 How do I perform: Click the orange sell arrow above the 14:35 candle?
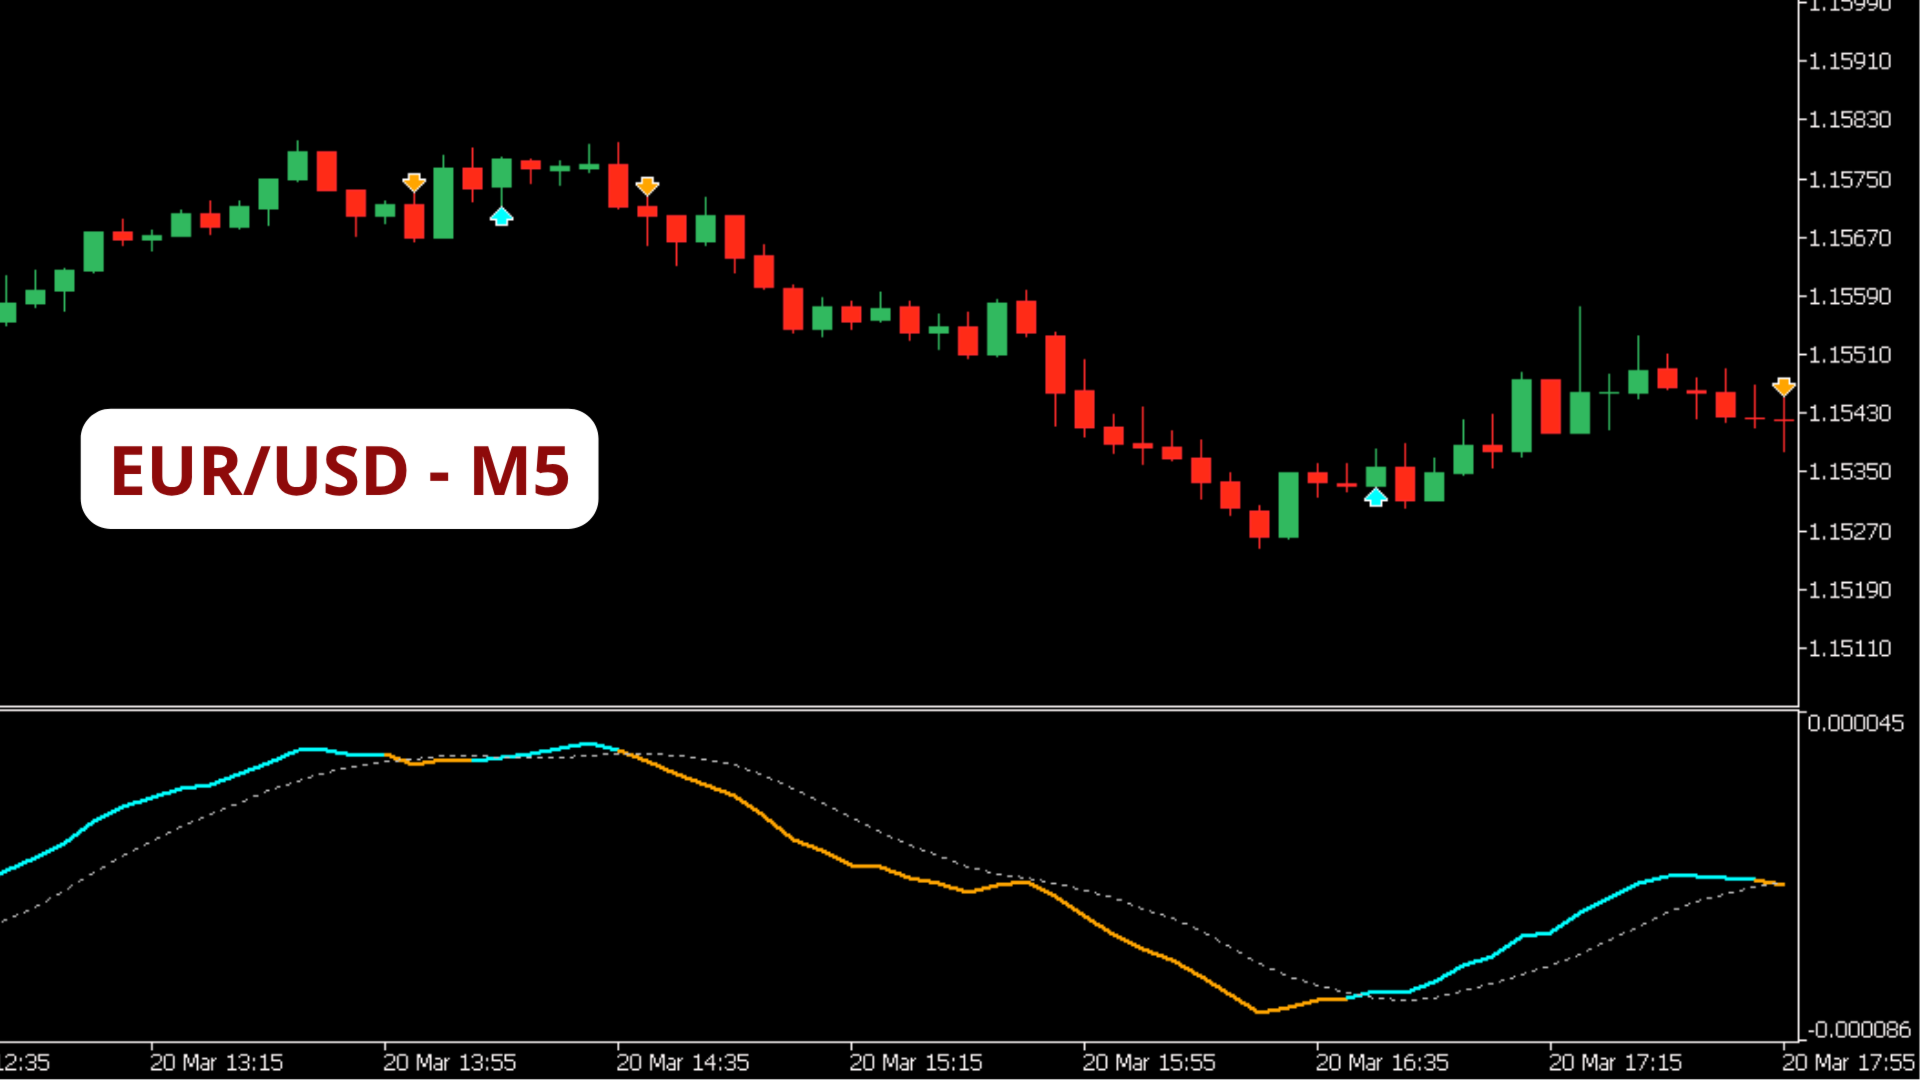tap(647, 186)
